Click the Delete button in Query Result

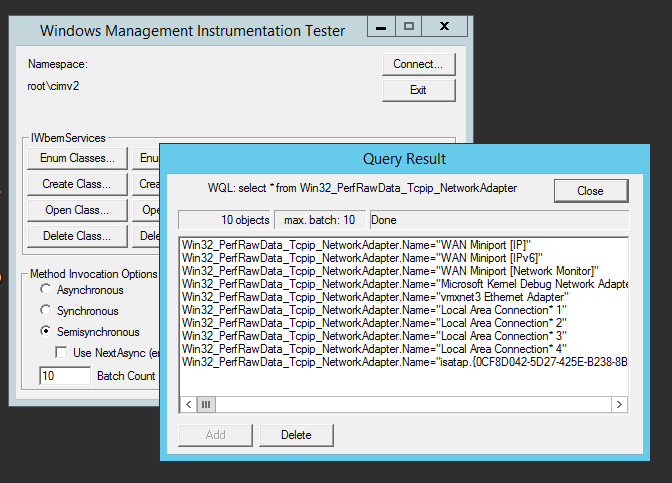tap(296, 435)
